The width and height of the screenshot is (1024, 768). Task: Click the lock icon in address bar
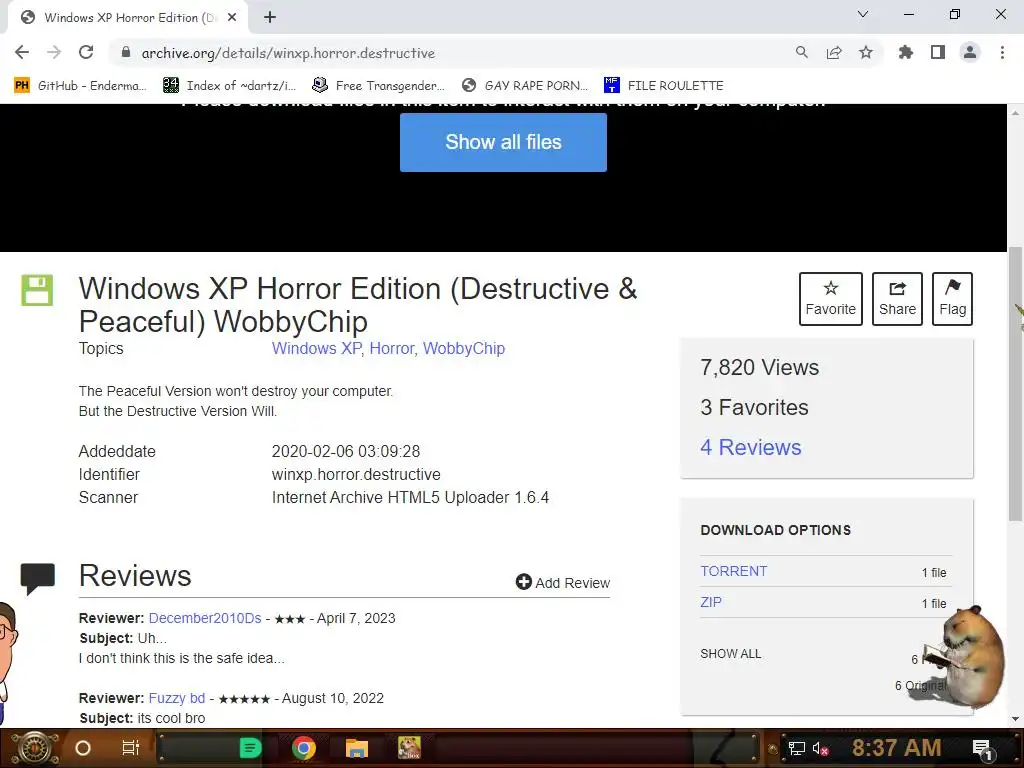[x=126, y=53]
